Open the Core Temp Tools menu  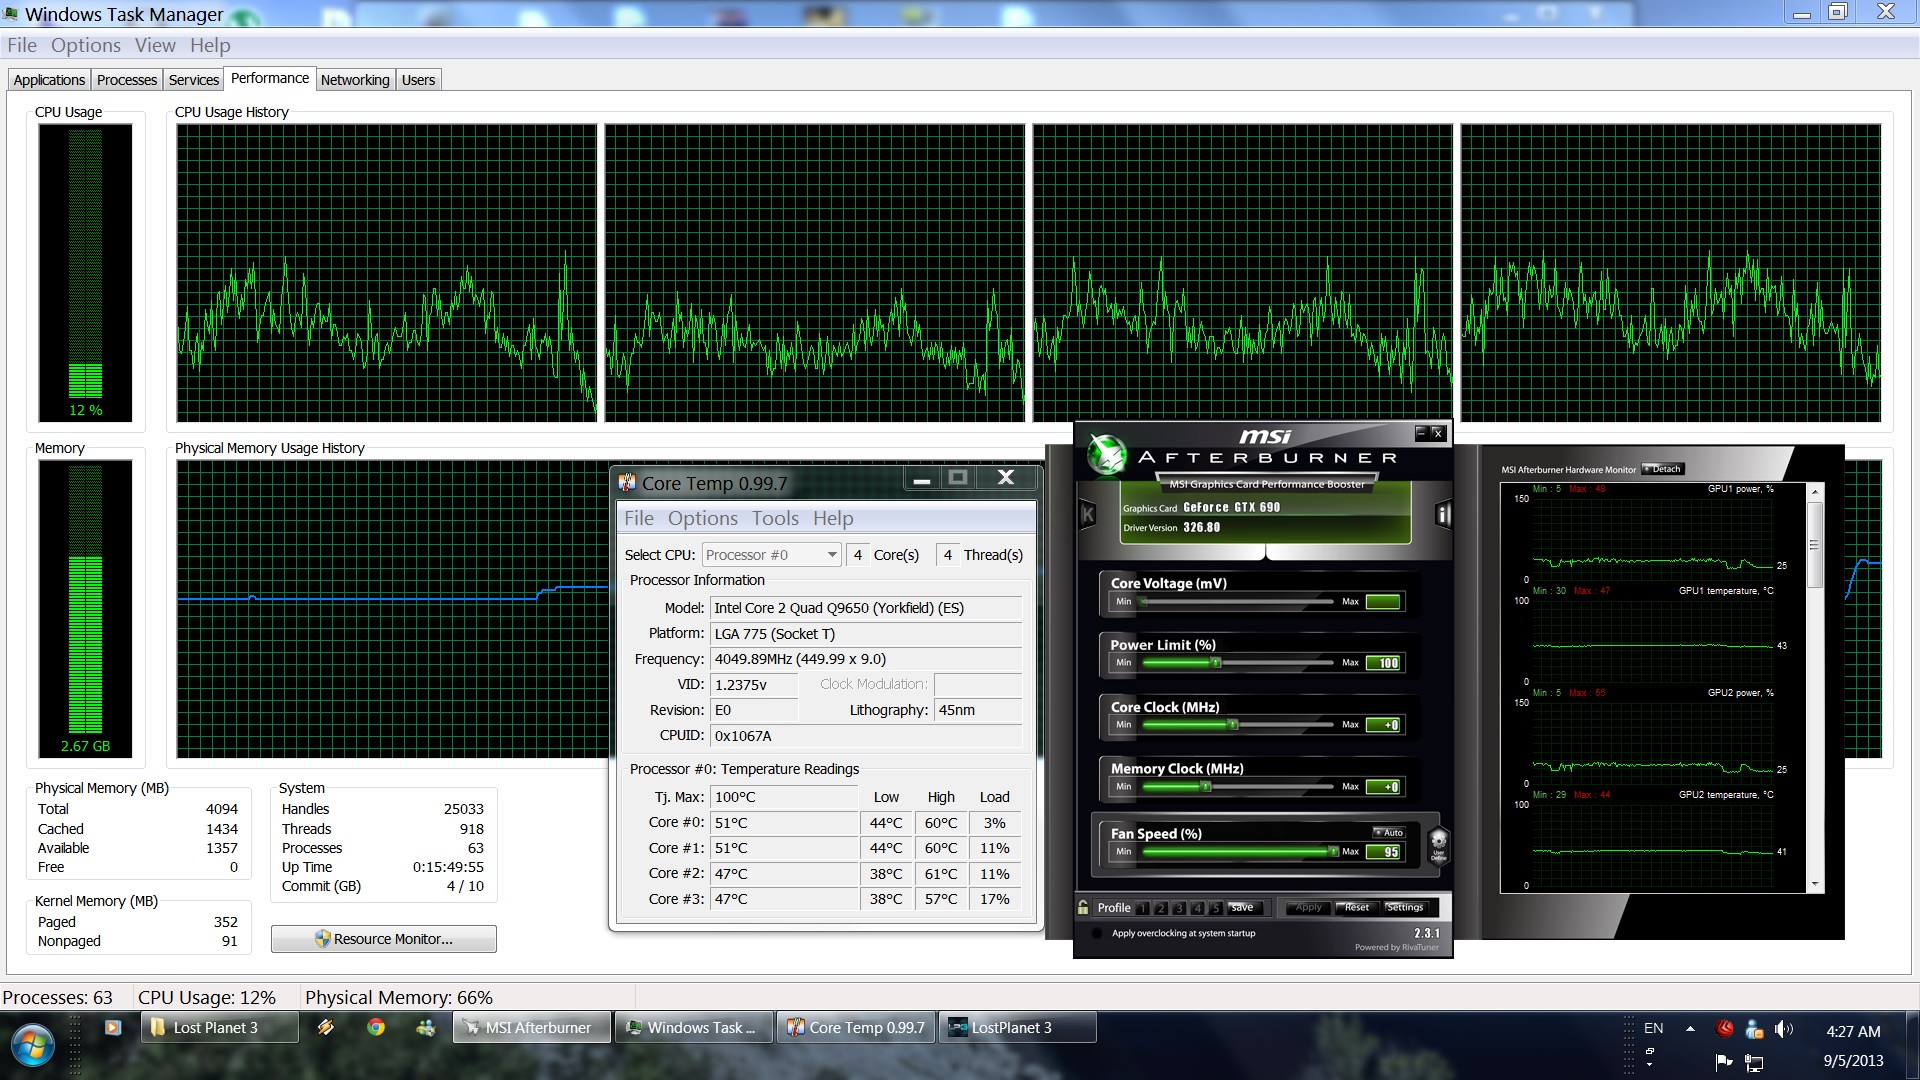[775, 518]
